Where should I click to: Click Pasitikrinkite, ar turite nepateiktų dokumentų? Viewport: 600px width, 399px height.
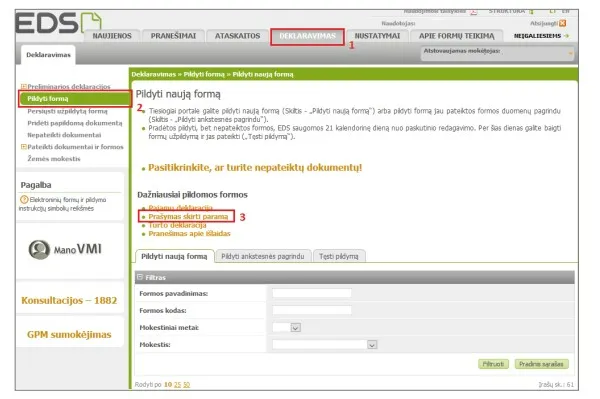pyautogui.click(x=255, y=168)
